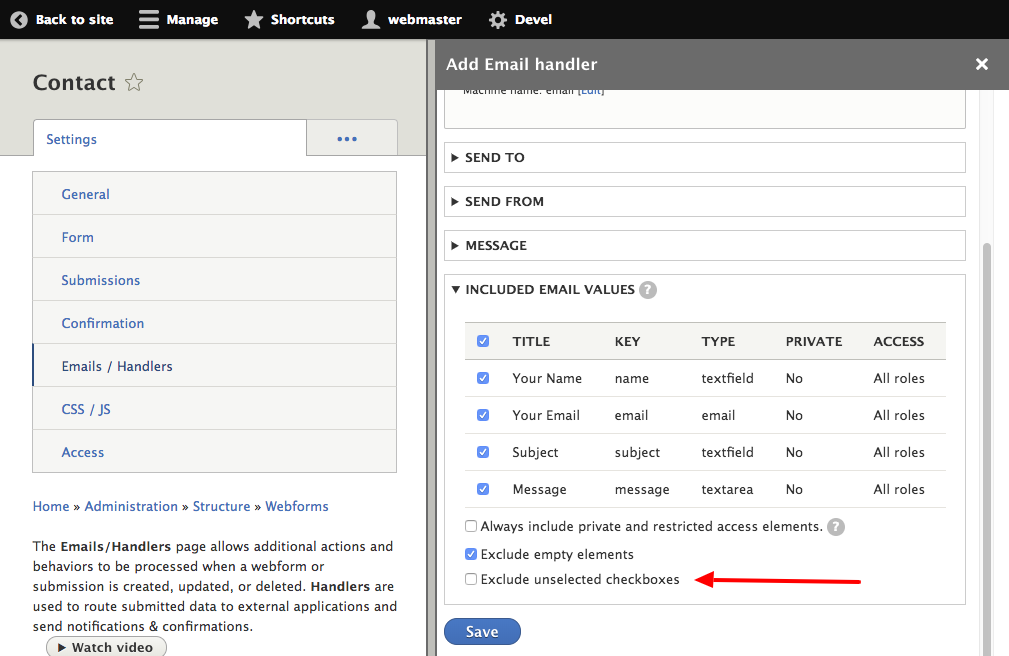Toggle Exclude empty elements checkbox
1009x656 pixels.
click(x=471, y=554)
